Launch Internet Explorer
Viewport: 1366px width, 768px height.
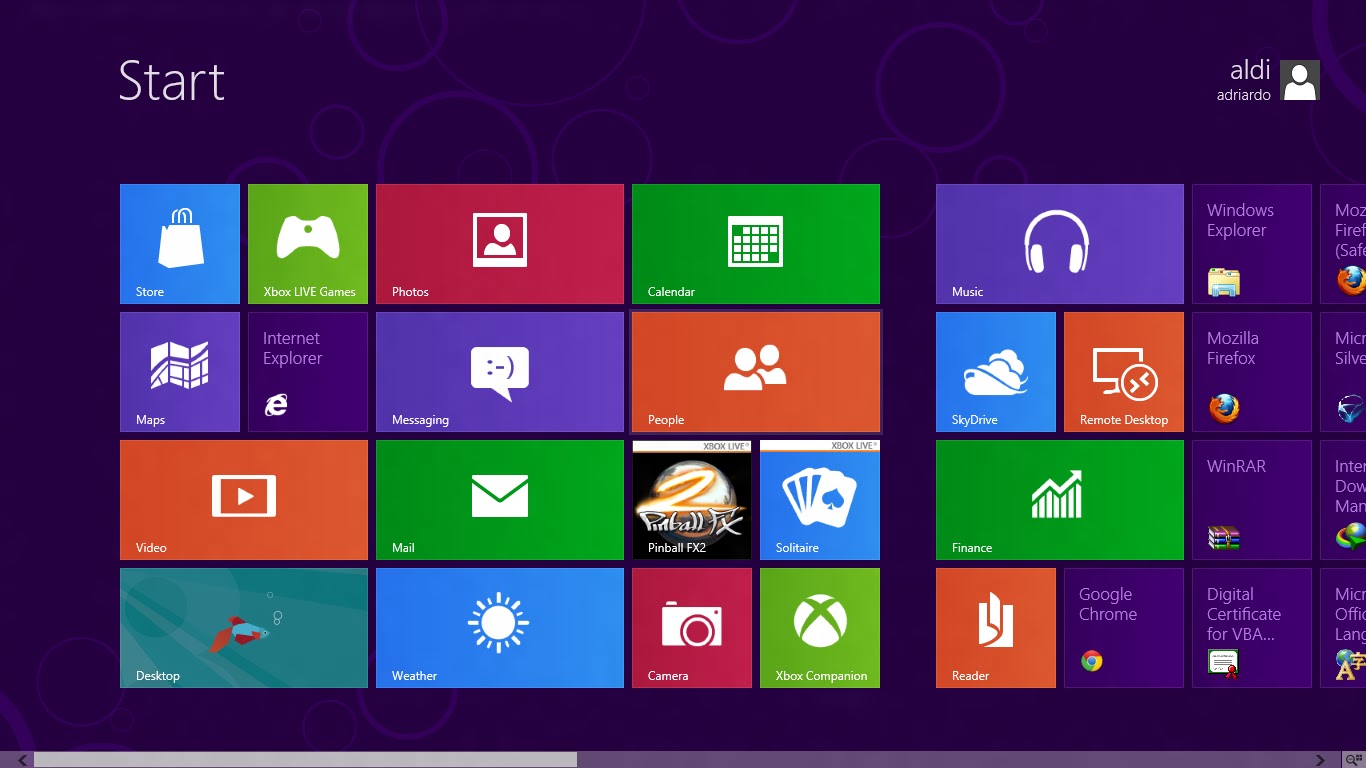[x=307, y=371]
